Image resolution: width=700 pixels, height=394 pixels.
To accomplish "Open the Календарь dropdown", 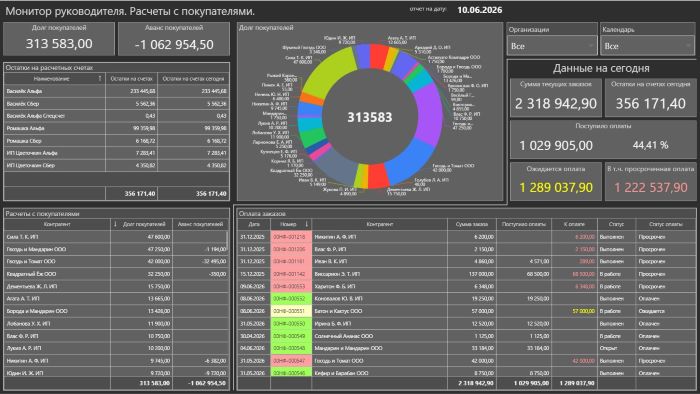I will 647,46.
